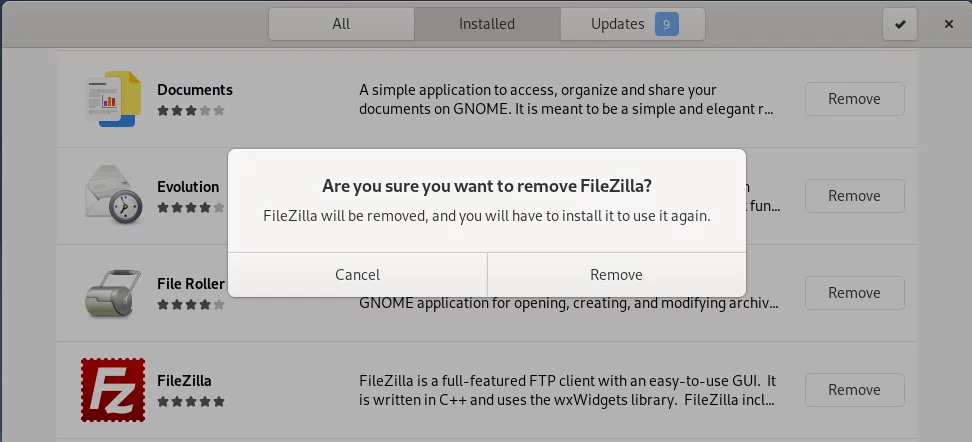Switch to the All tab
The image size is (972, 442).
(x=341, y=24)
